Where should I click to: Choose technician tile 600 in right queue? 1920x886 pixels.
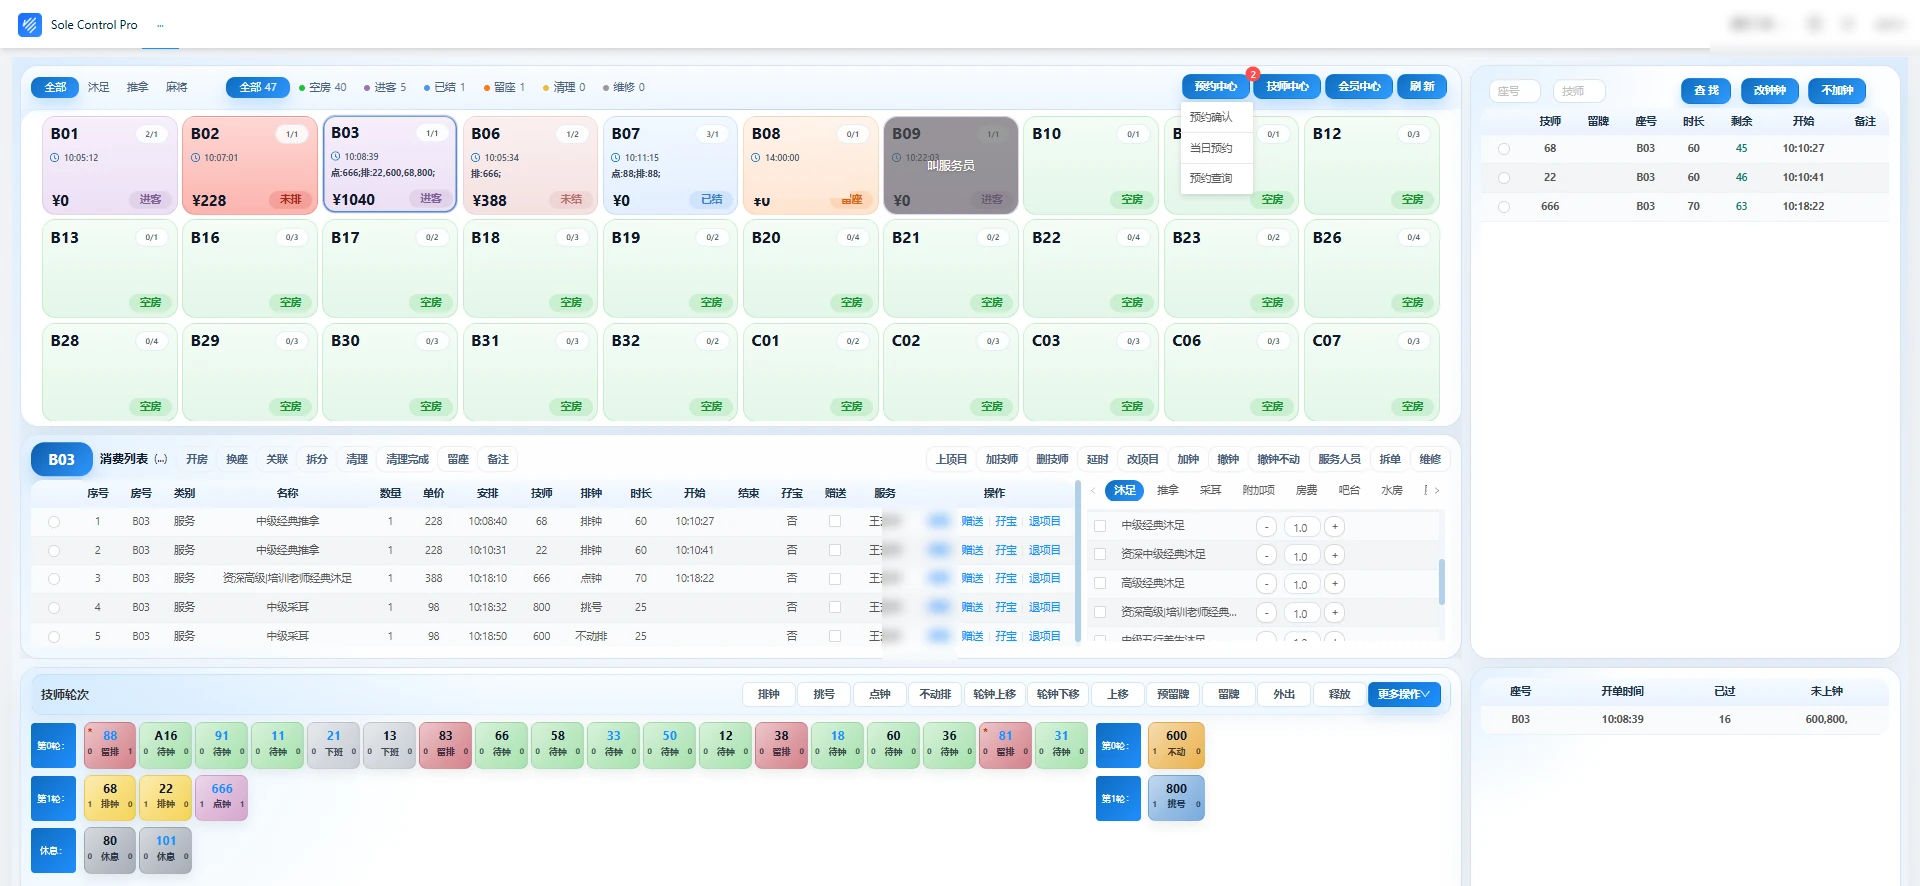pyautogui.click(x=1177, y=745)
